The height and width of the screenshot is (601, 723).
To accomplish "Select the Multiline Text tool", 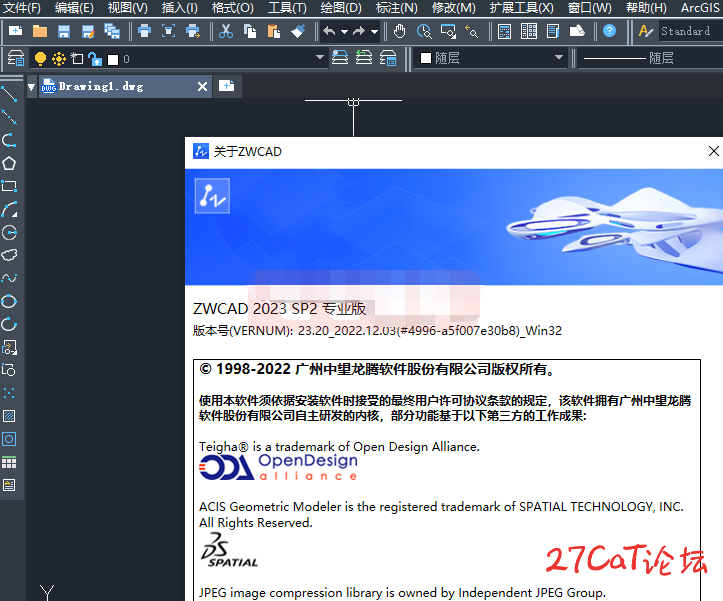I will coord(9,485).
